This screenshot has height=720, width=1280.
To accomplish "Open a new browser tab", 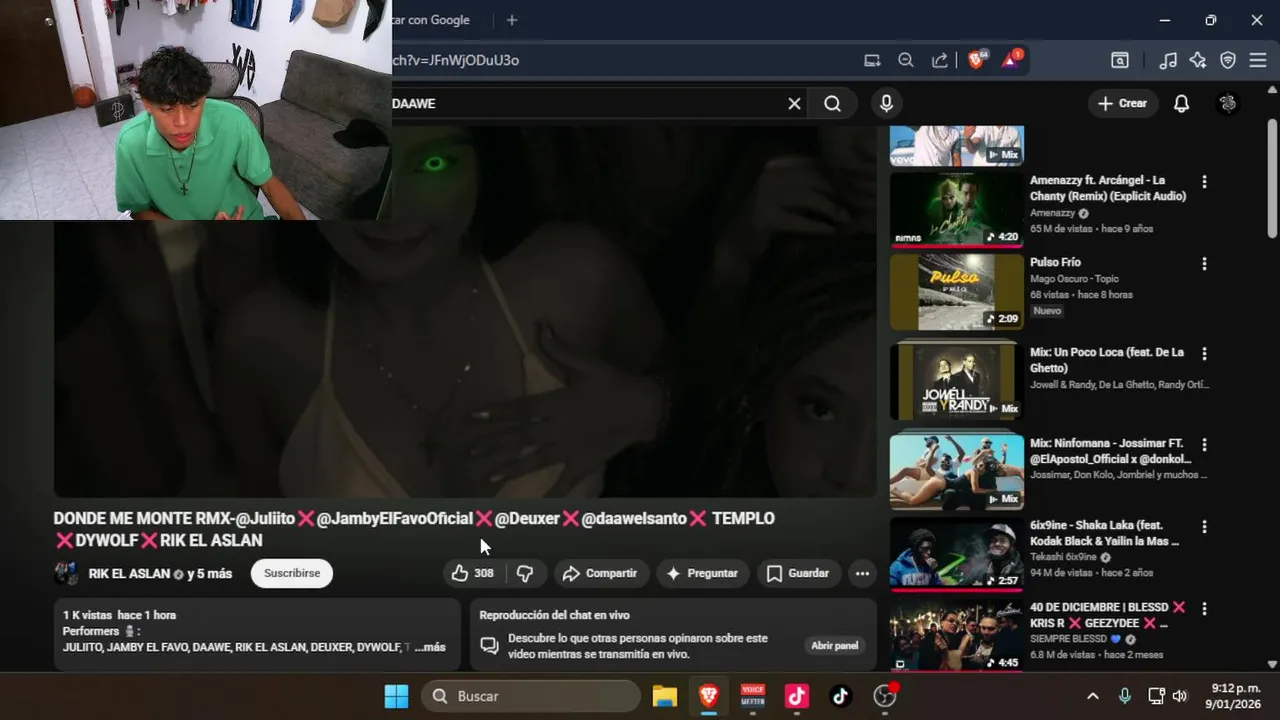I will coord(512,20).
